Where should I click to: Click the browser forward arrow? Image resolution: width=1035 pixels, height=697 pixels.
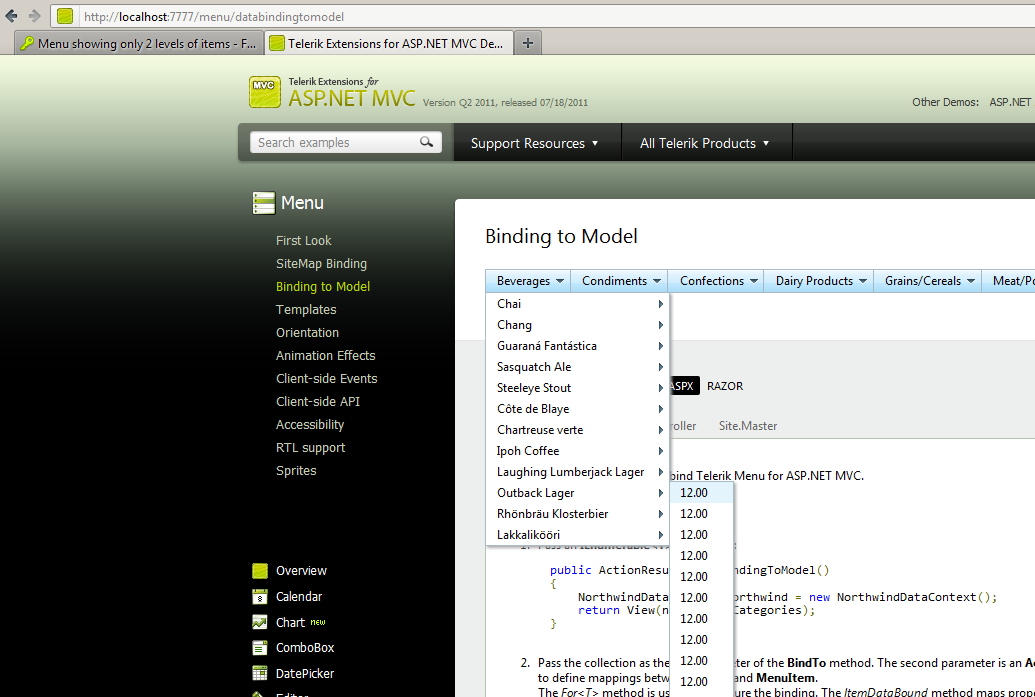click(34, 16)
